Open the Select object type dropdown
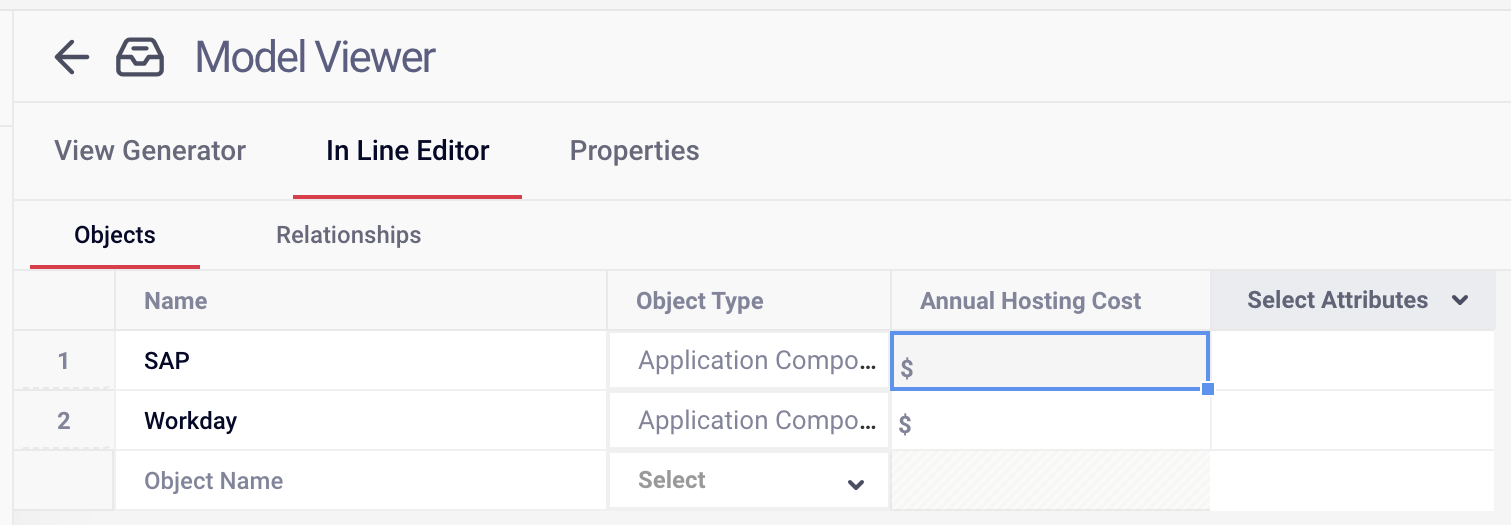1511x525 pixels. pos(749,481)
